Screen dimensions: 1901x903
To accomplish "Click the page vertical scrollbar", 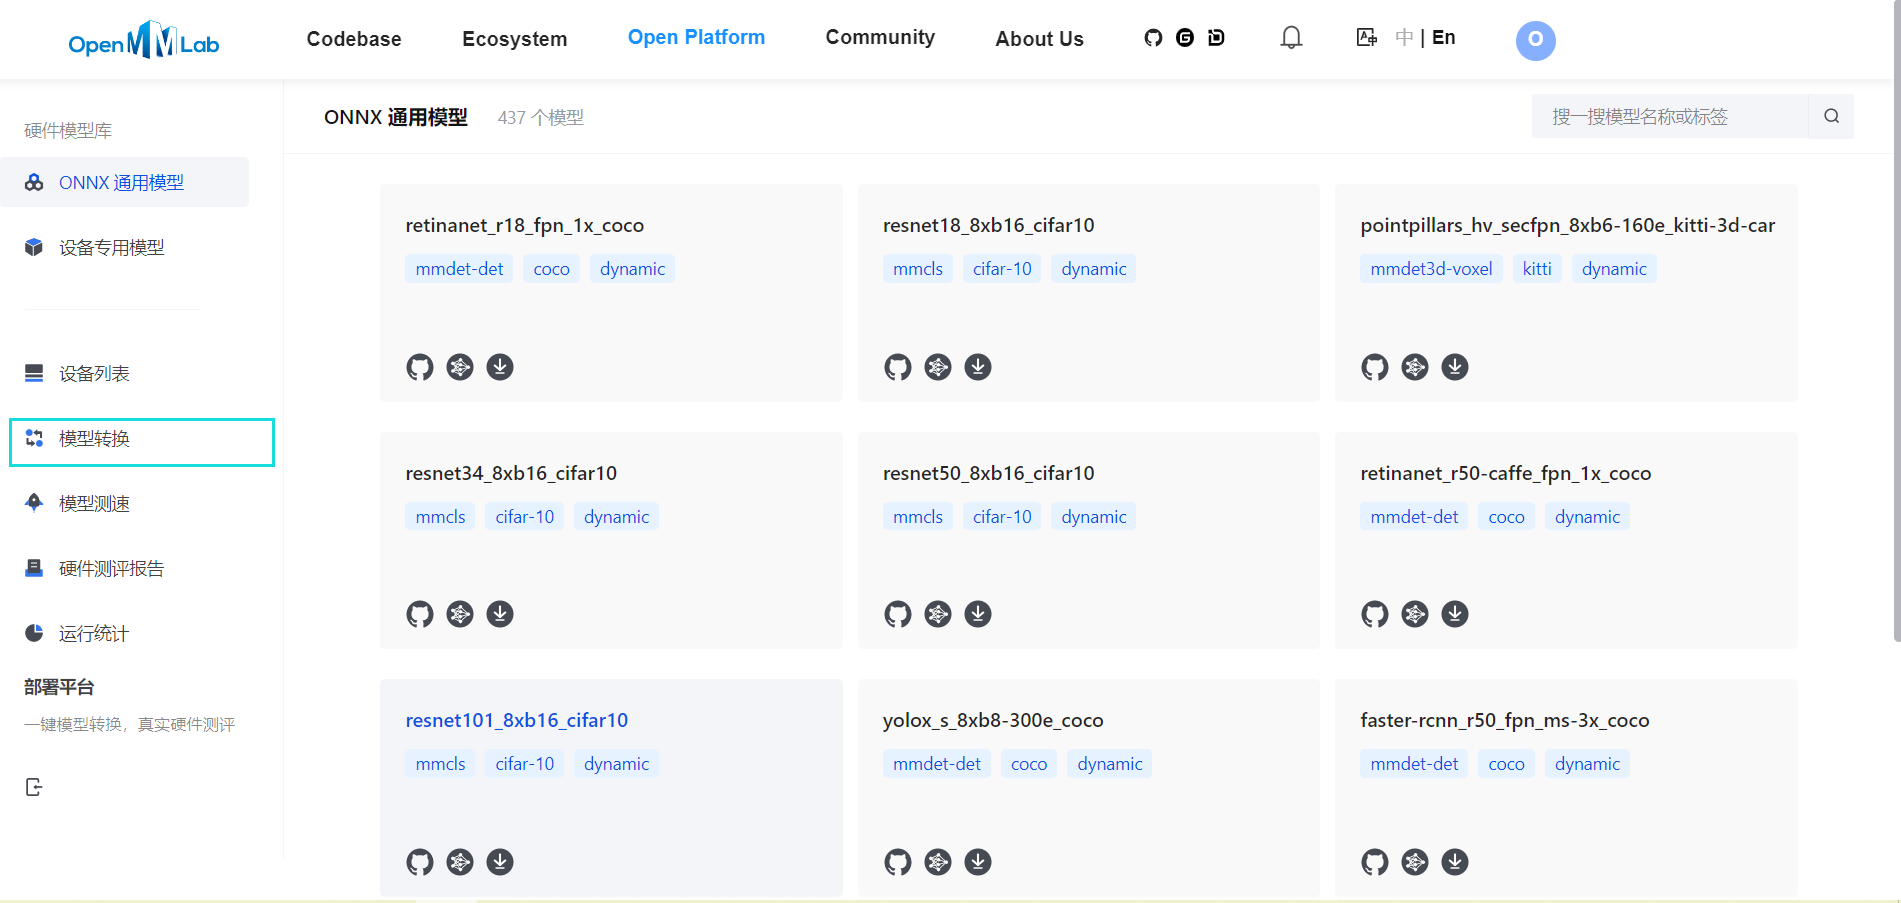I will coord(1896,320).
